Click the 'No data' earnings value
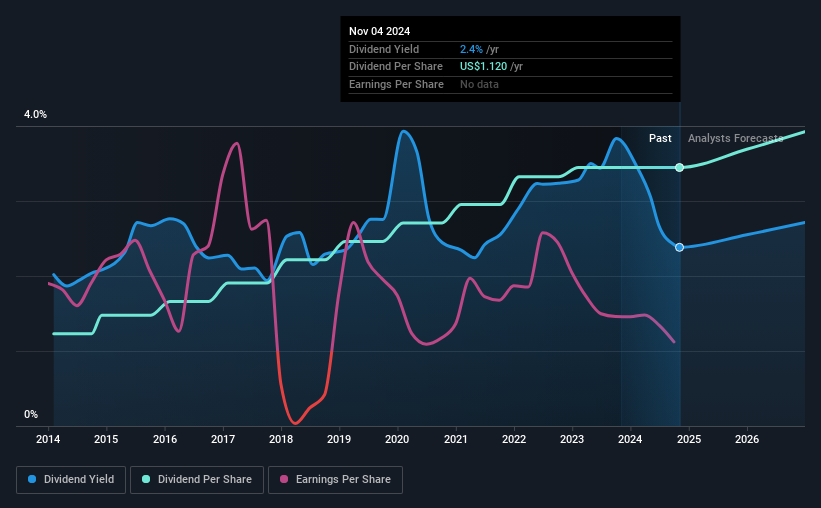 coord(479,84)
